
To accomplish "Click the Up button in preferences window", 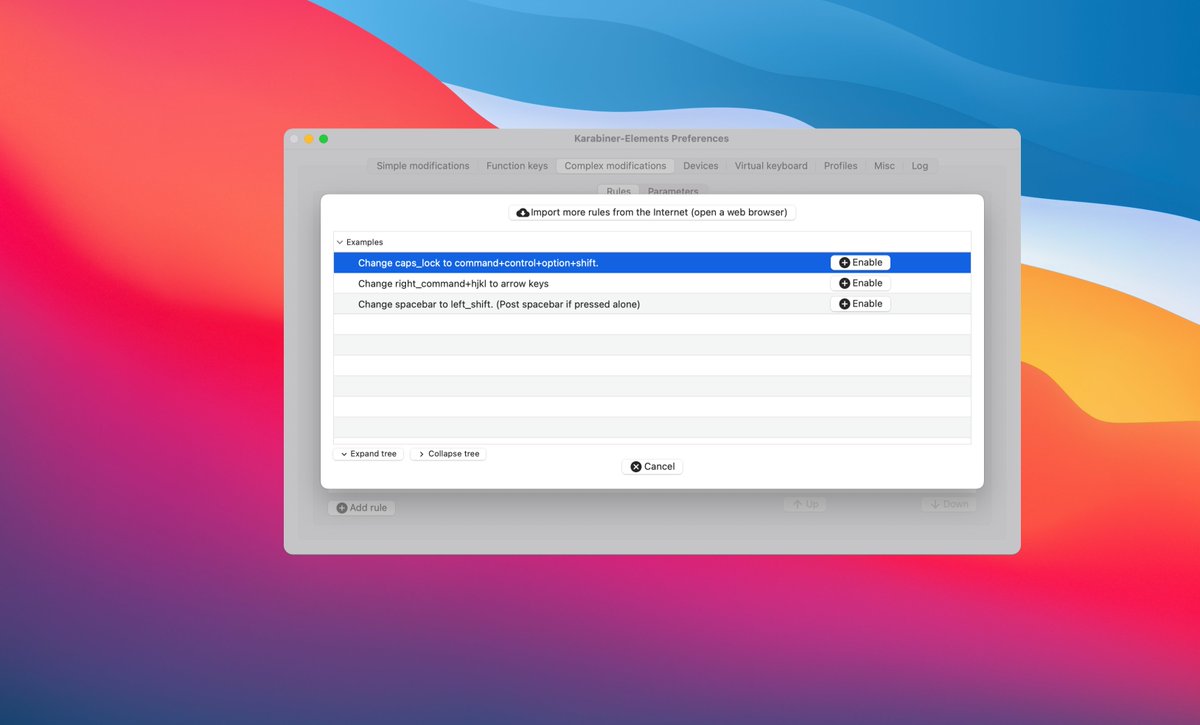I will (x=805, y=504).
